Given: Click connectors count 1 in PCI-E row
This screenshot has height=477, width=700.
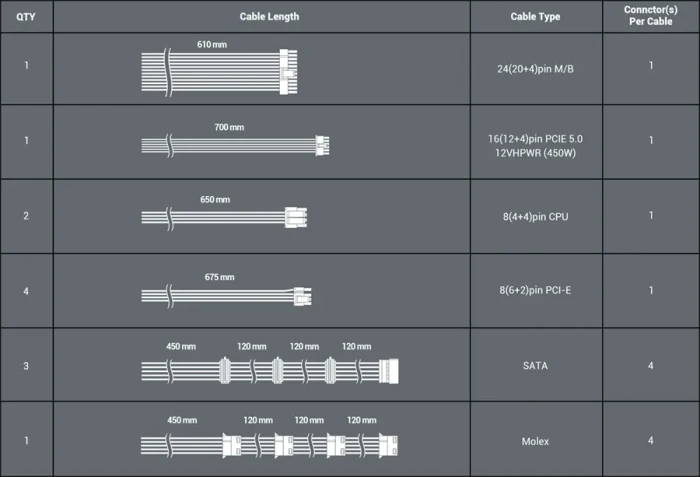Looking at the screenshot, I should click(651, 291).
